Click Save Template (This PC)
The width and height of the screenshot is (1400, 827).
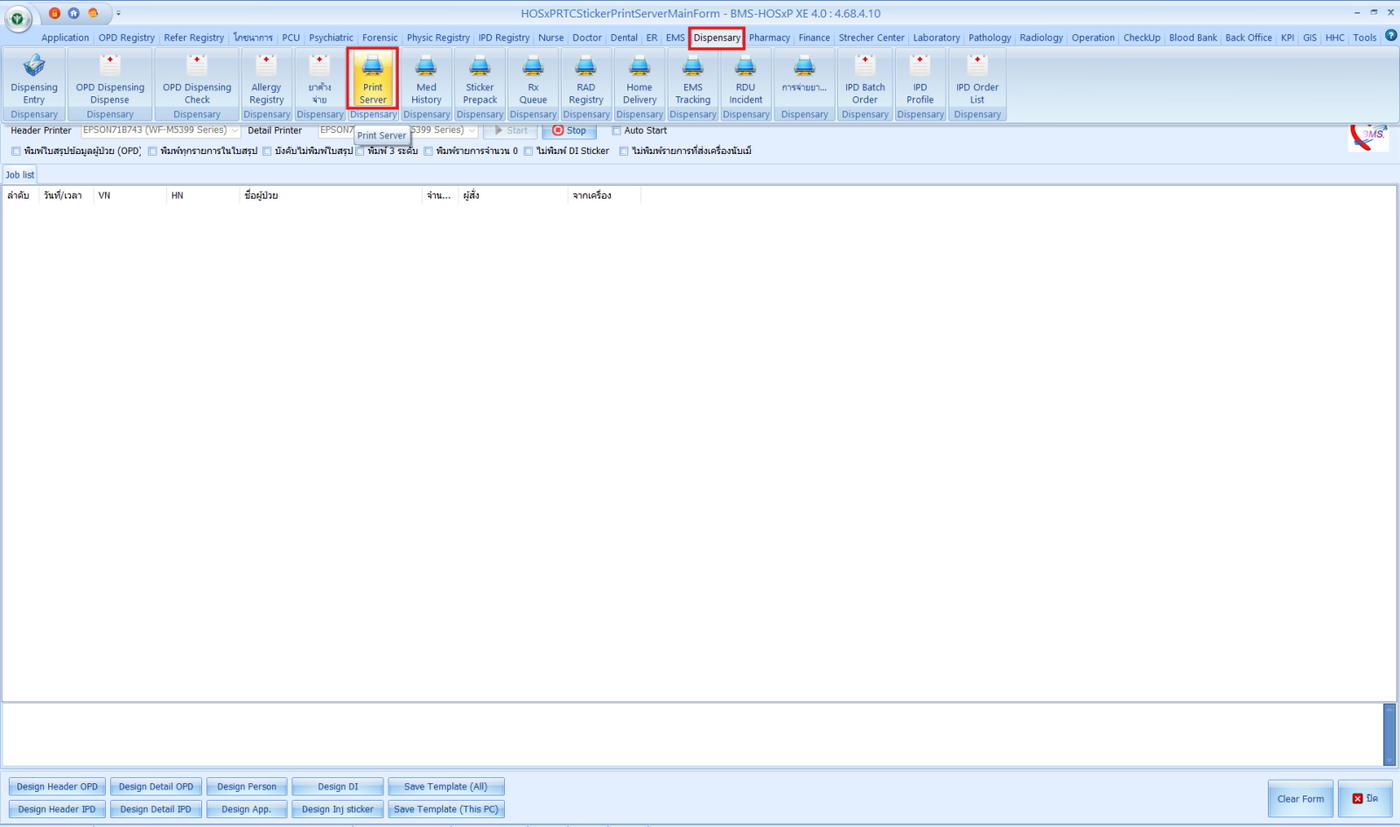point(446,809)
